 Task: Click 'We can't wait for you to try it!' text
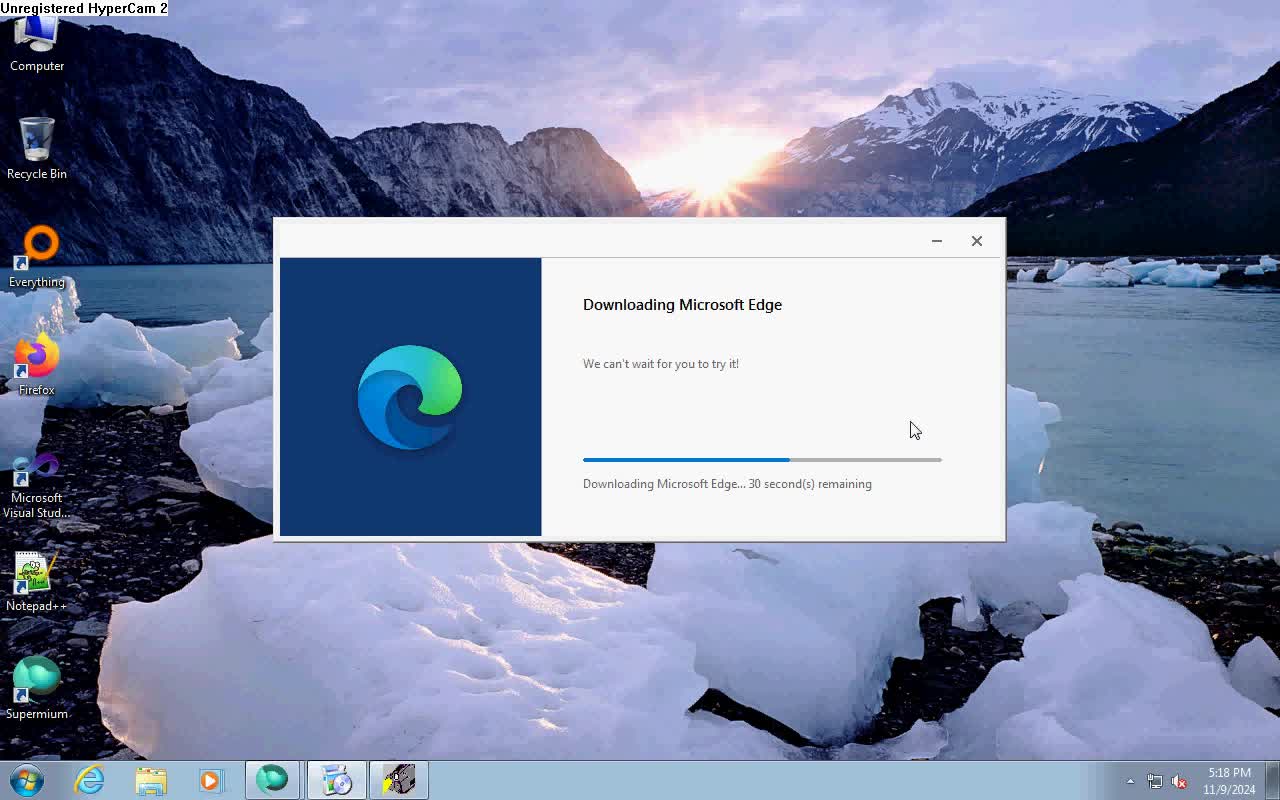(661, 364)
